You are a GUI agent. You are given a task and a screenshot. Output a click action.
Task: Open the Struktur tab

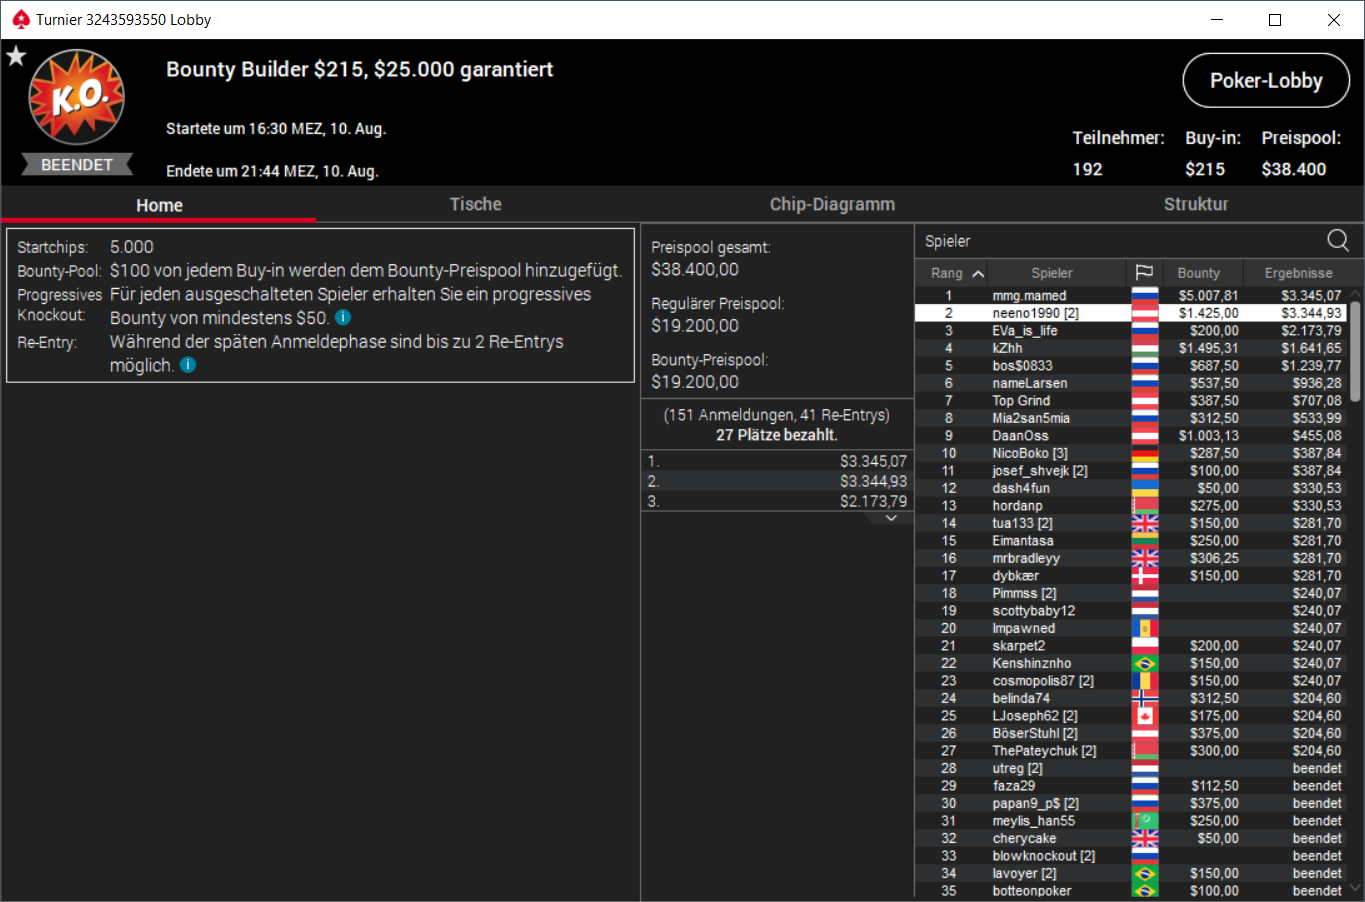click(1195, 204)
